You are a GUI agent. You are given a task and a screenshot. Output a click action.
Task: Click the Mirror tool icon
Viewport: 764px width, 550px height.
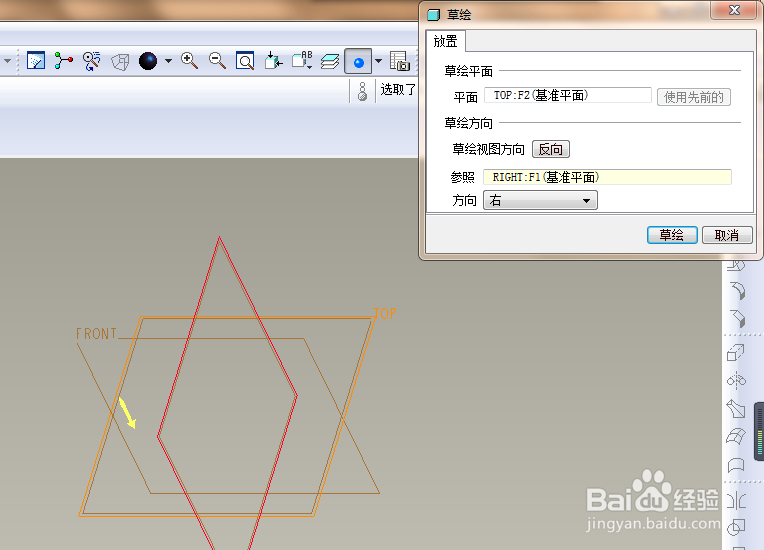coord(736,500)
